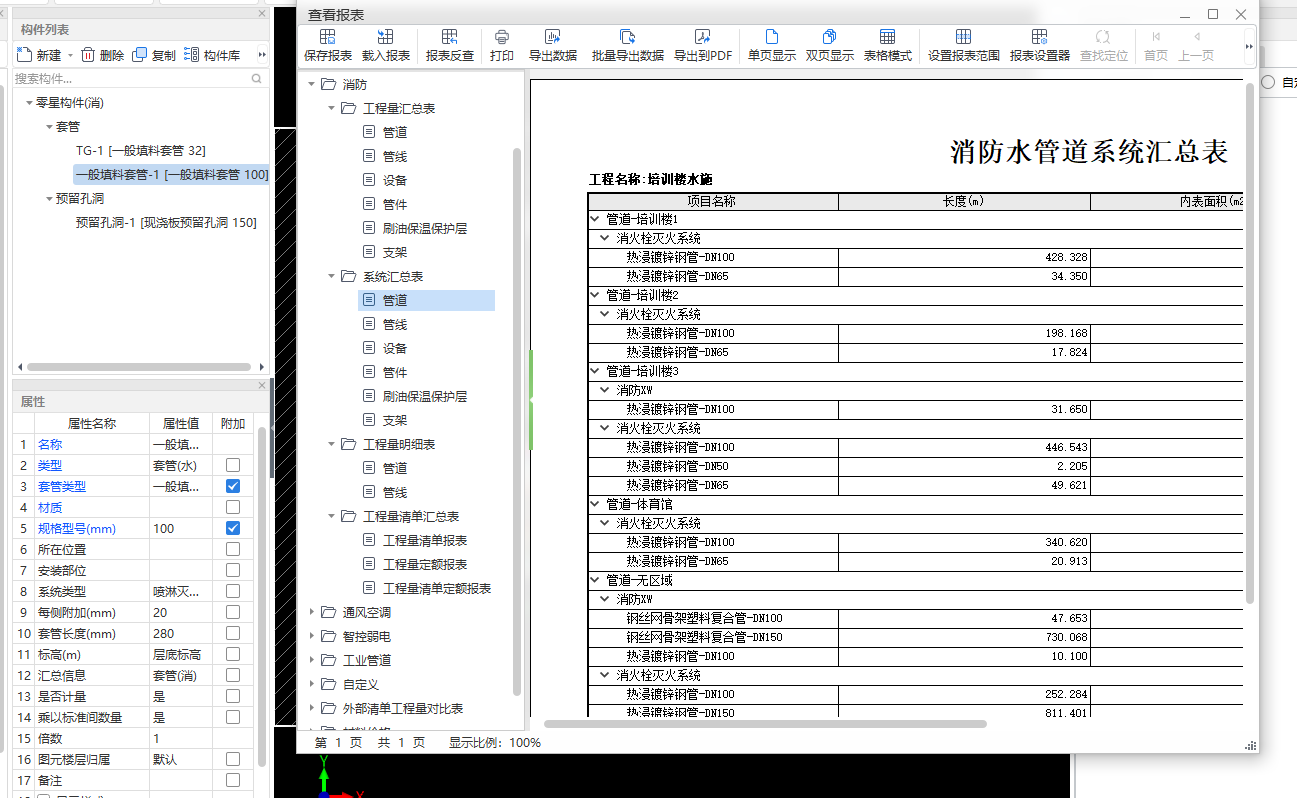Click the 项目名称 column header
The height and width of the screenshot is (798, 1297).
click(712, 201)
